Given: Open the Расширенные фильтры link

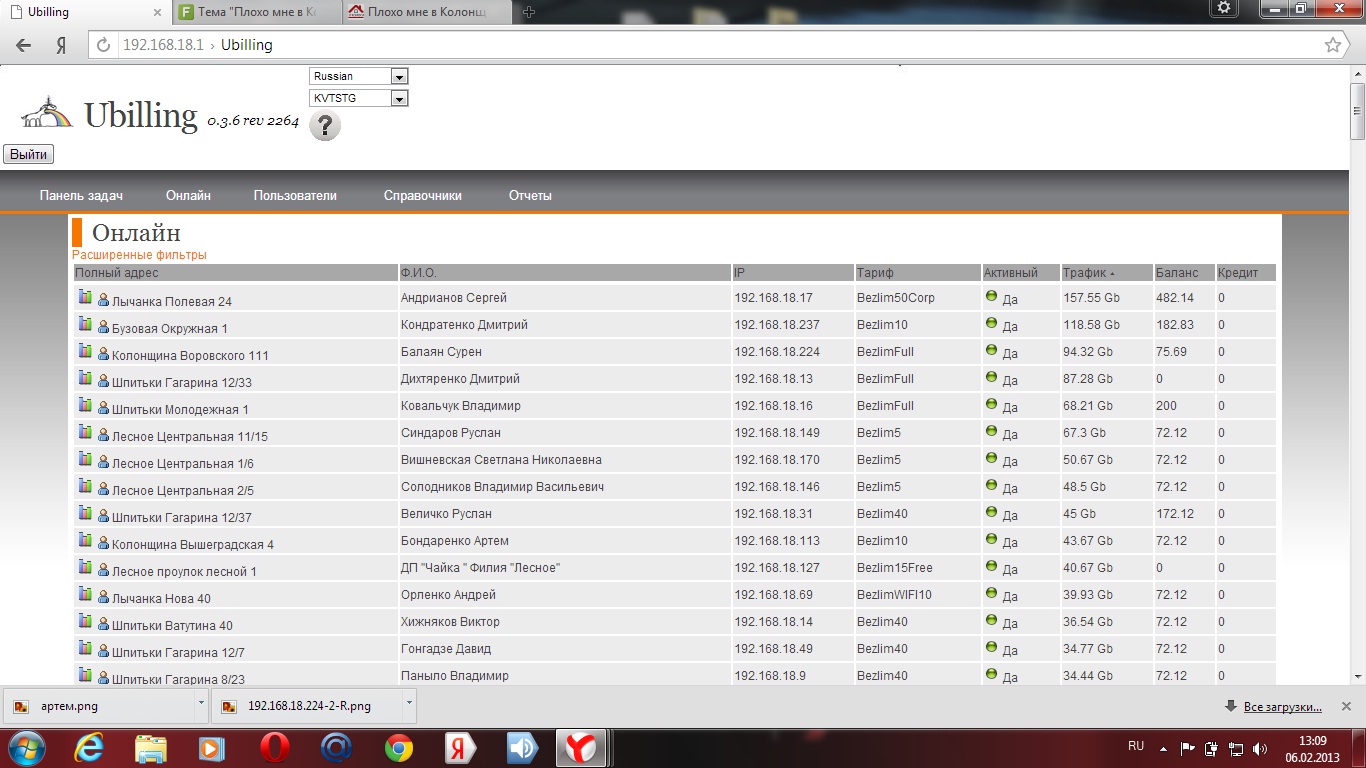Looking at the screenshot, I should 139,255.
